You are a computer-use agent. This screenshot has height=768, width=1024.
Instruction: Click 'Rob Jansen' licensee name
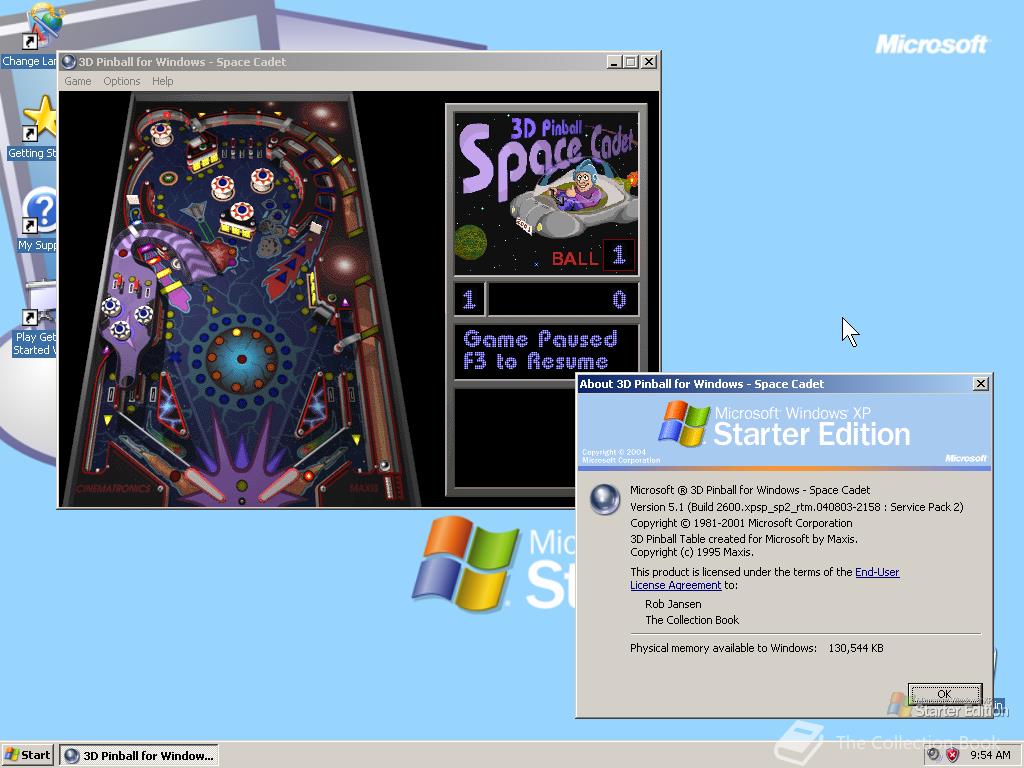pyautogui.click(x=673, y=604)
